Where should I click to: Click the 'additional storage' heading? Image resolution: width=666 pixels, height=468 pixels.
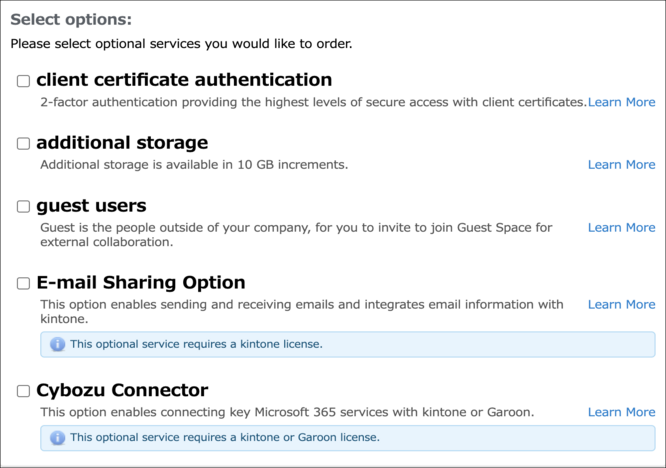click(x=122, y=143)
